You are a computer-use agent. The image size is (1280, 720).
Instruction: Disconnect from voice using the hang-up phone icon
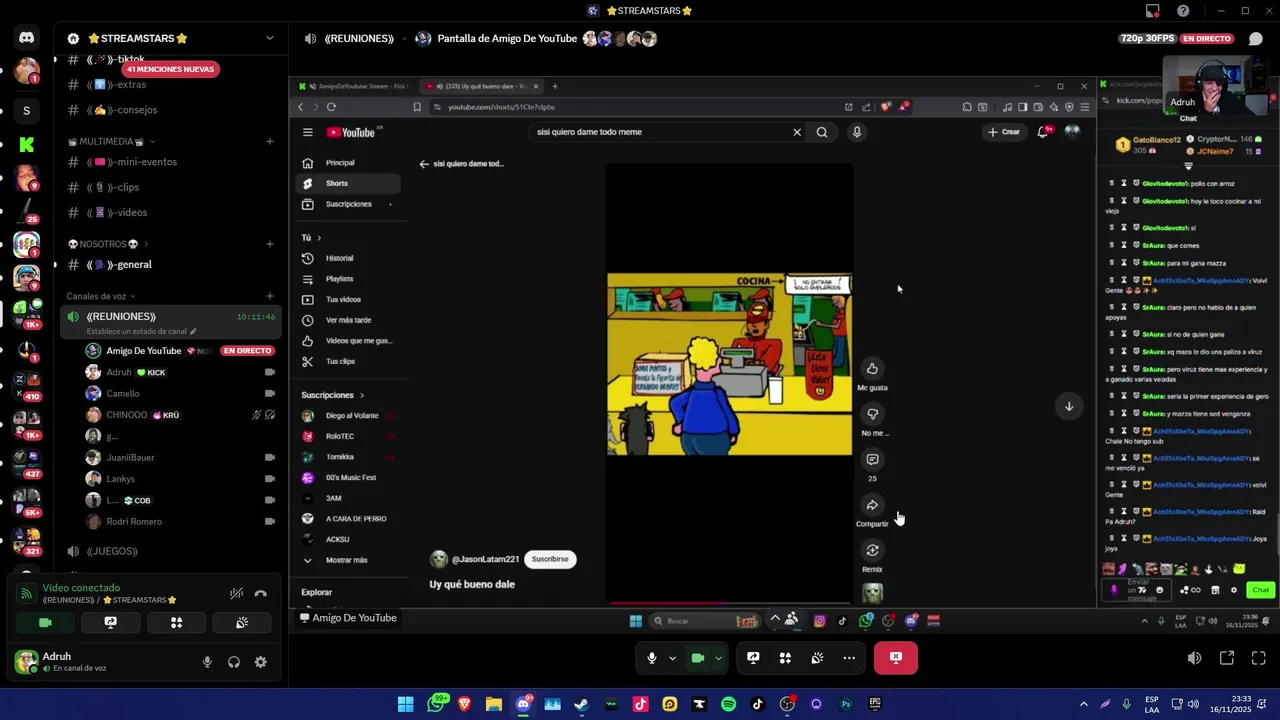(261, 593)
